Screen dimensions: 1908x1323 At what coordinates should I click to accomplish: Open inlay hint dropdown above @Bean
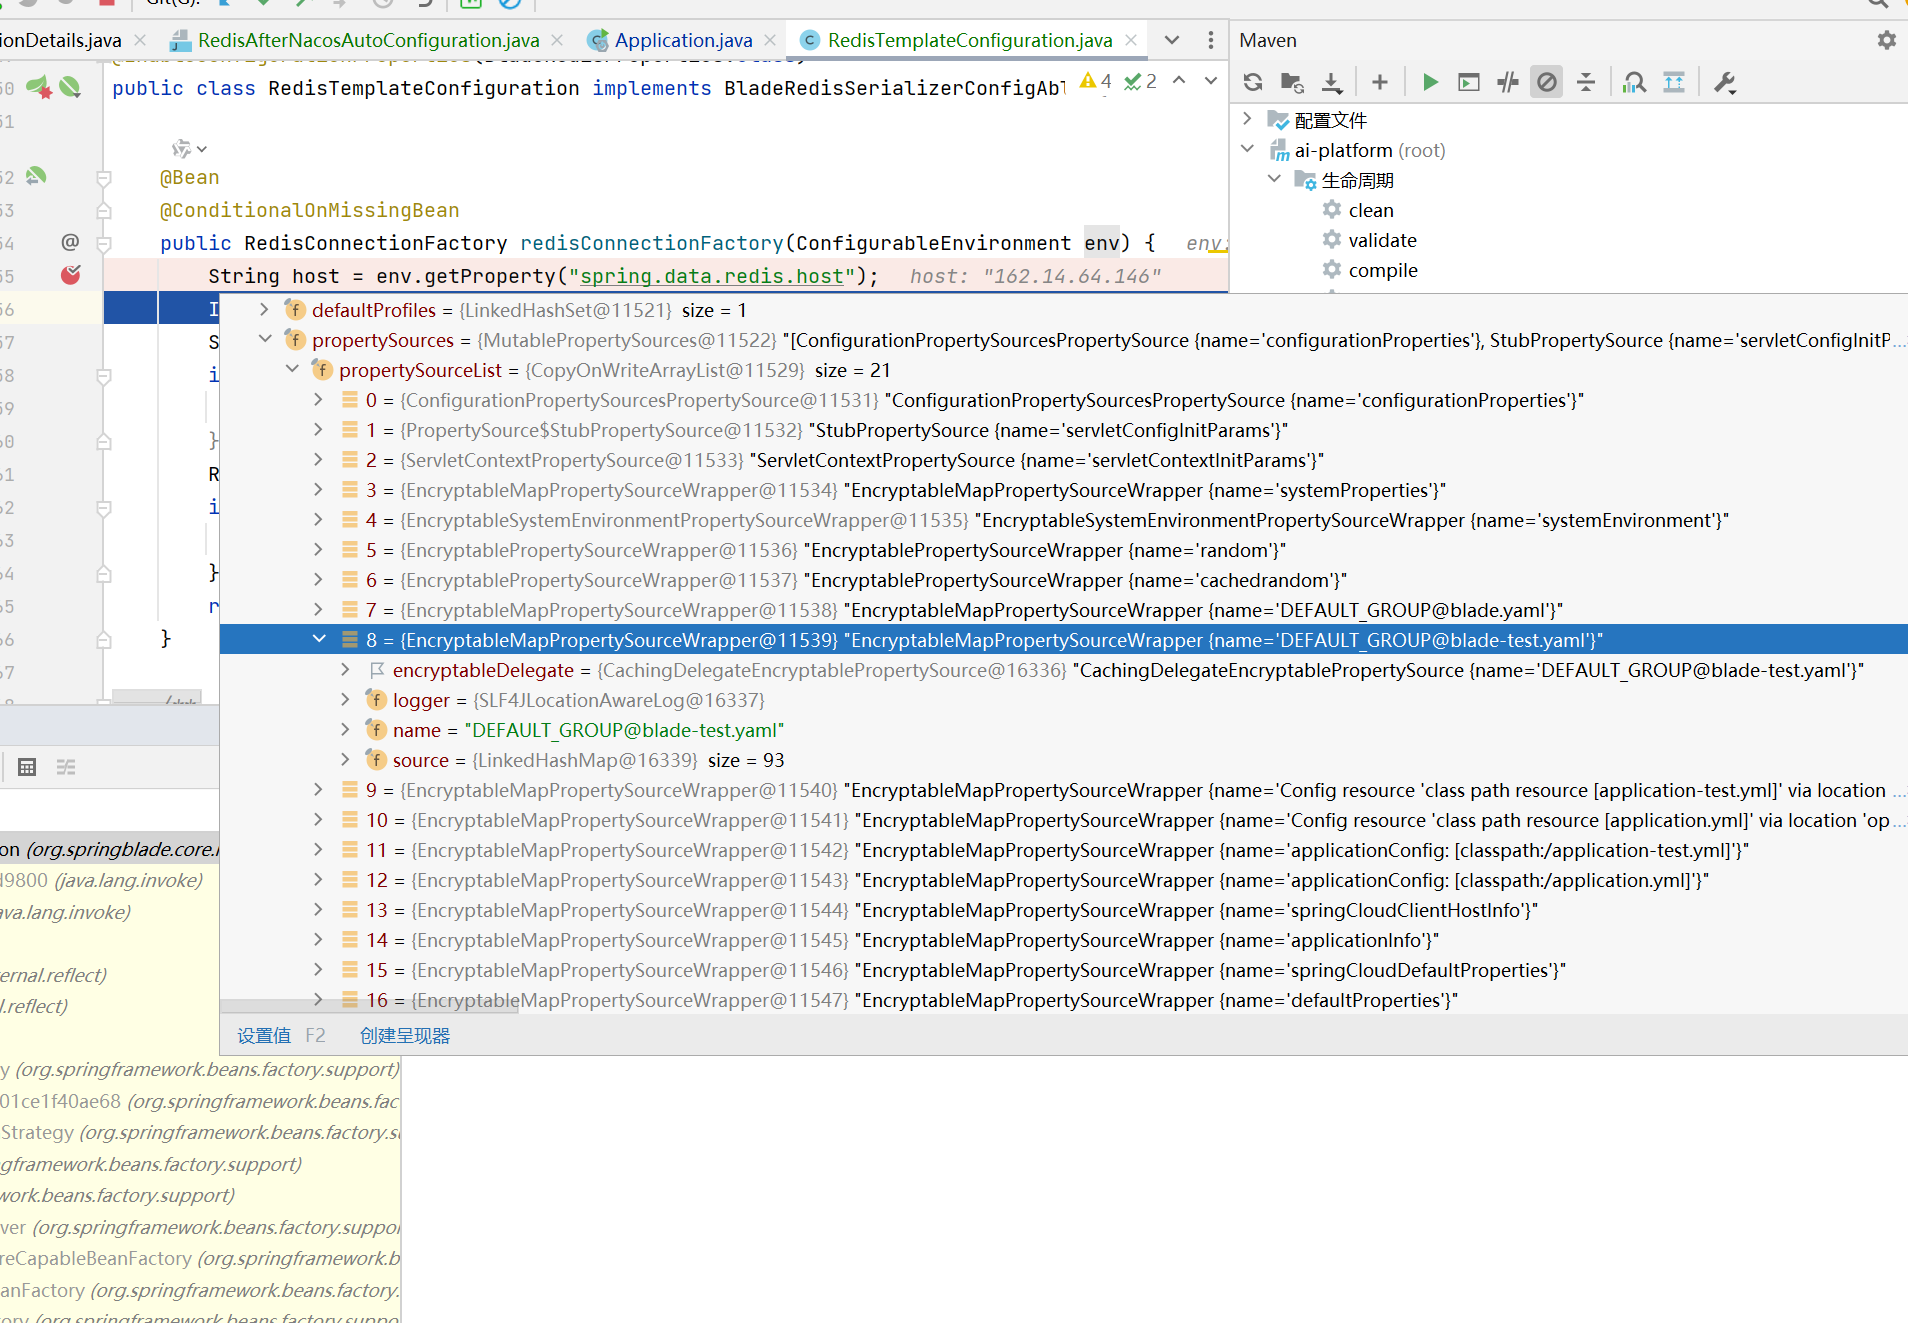click(189, 149)
